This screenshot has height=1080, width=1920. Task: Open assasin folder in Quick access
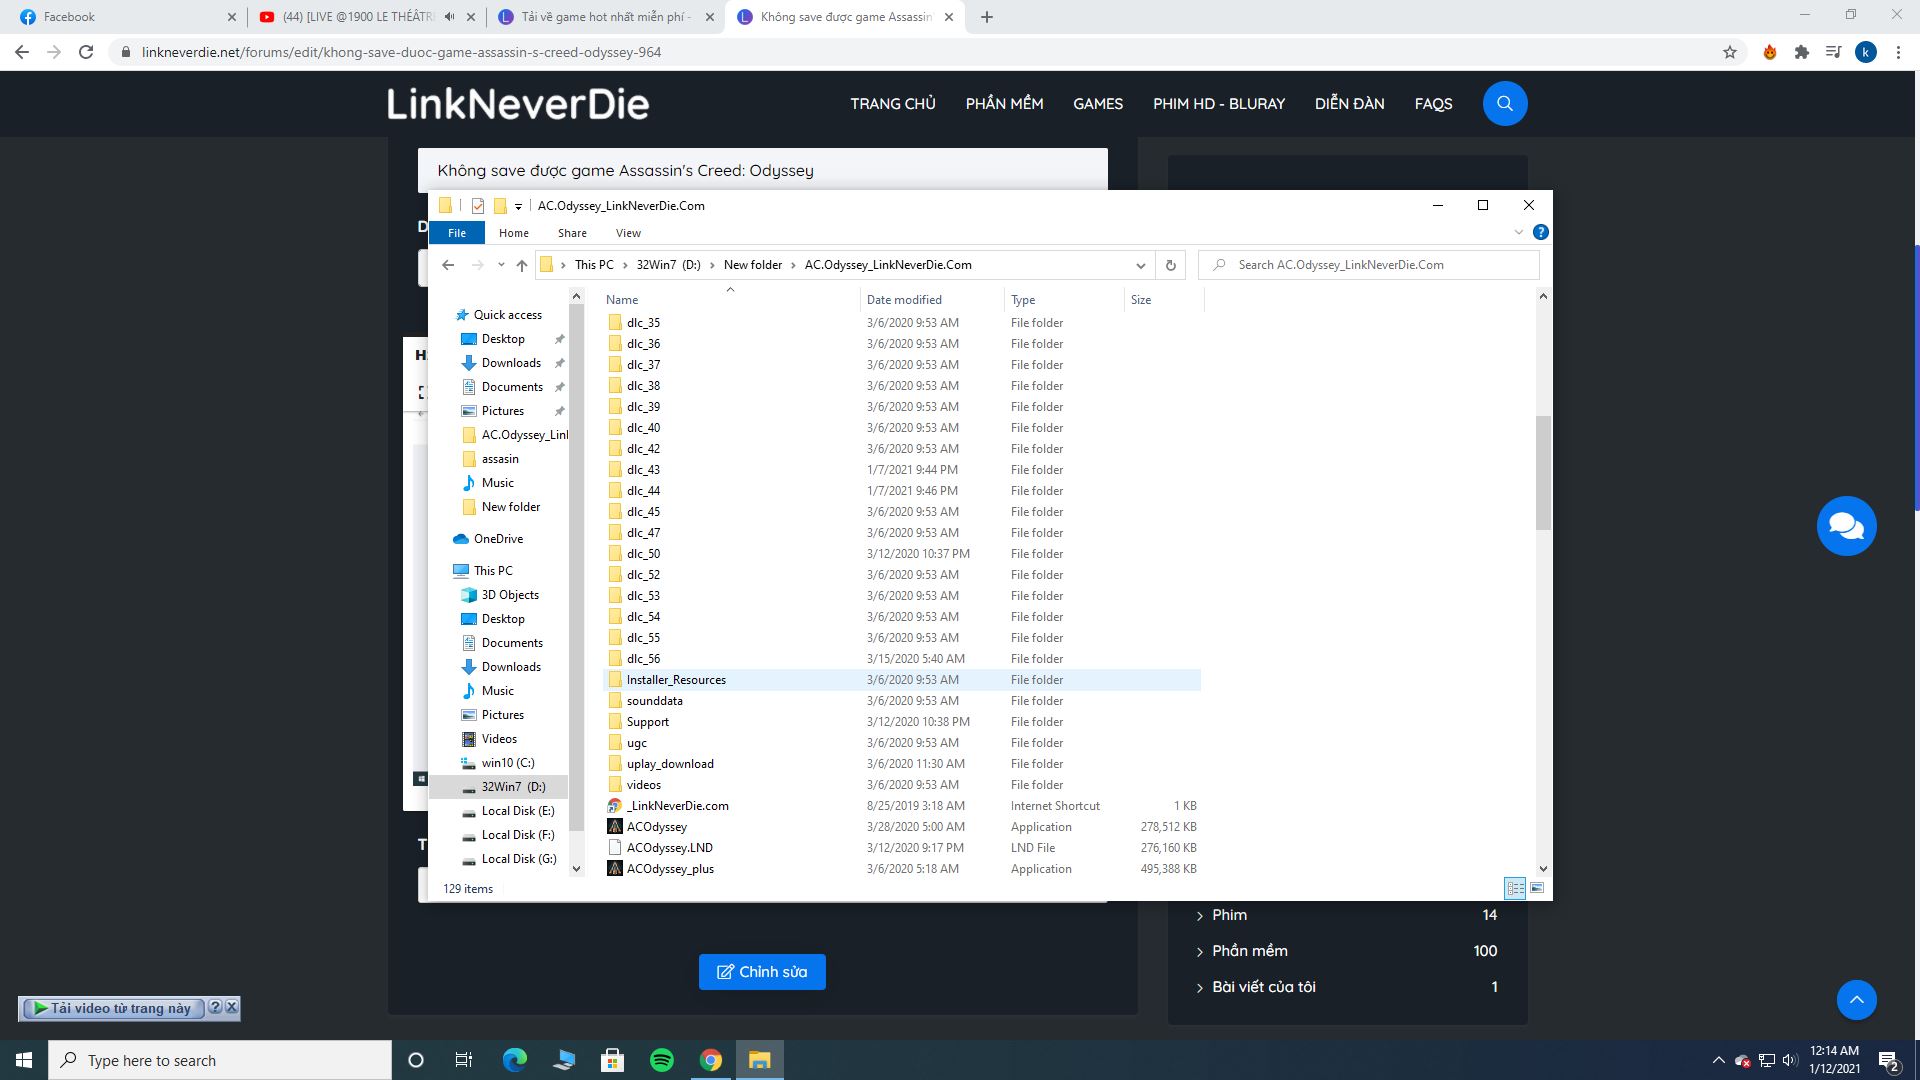500,459
